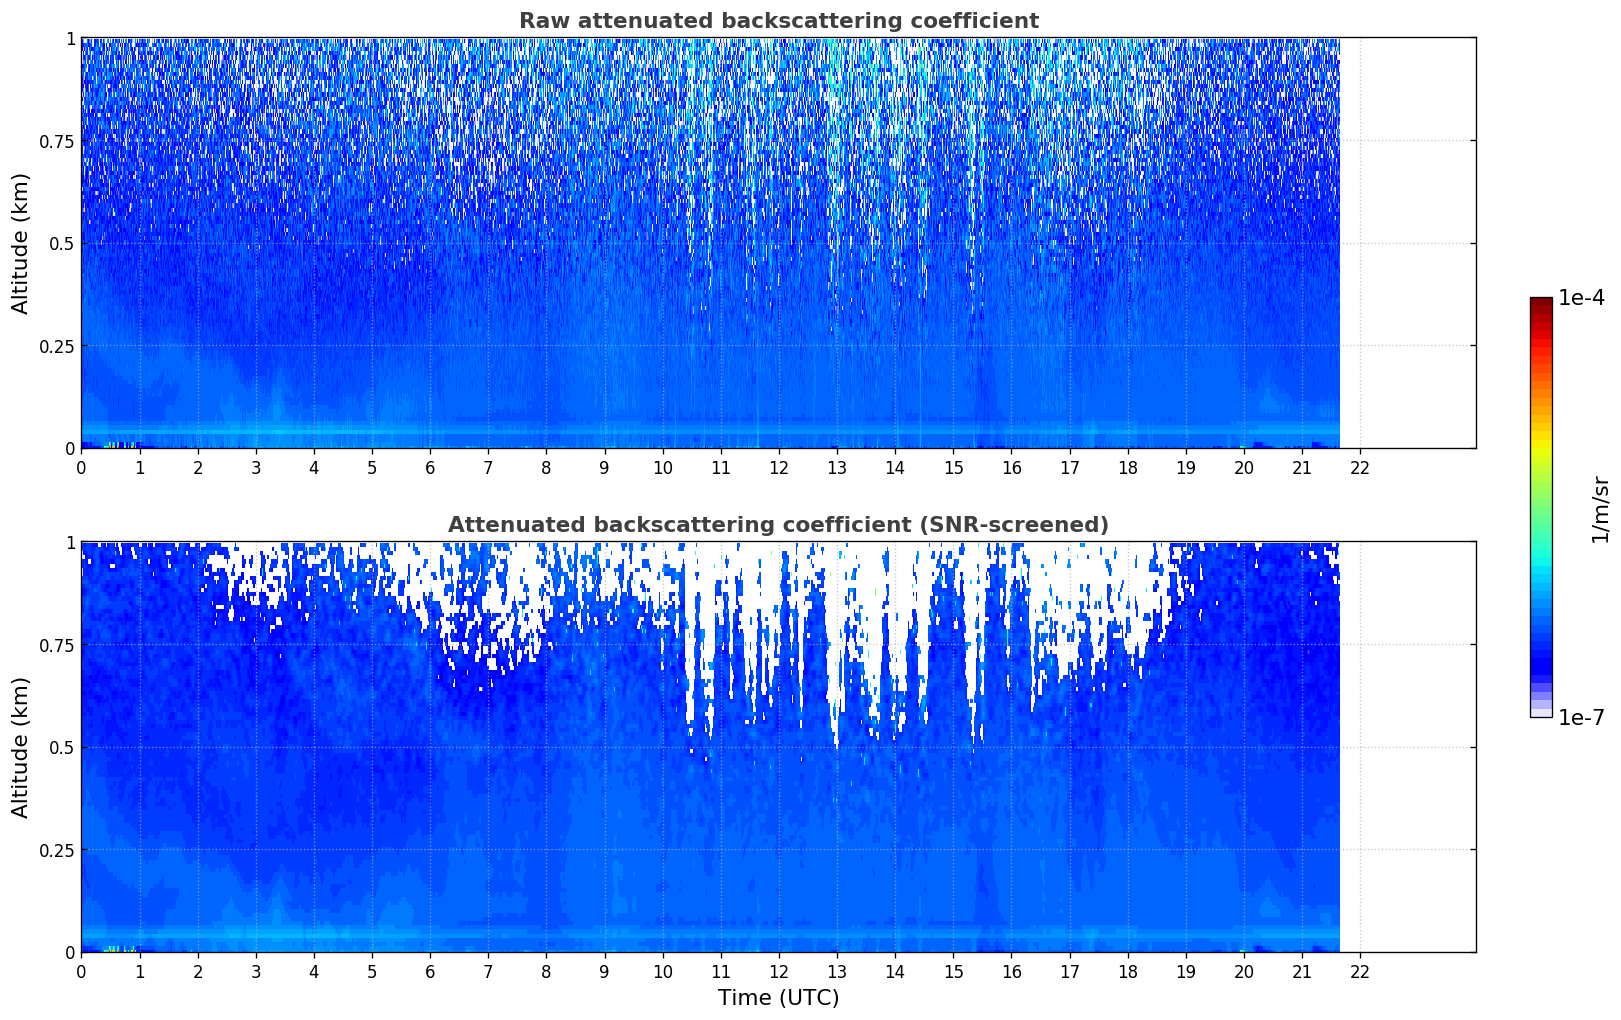Click the '0.5' altitude tick on SNR-screened plot
The height and width of the screenshot is (1020, 1621).
pyautogui.click(x=62, y=747)
